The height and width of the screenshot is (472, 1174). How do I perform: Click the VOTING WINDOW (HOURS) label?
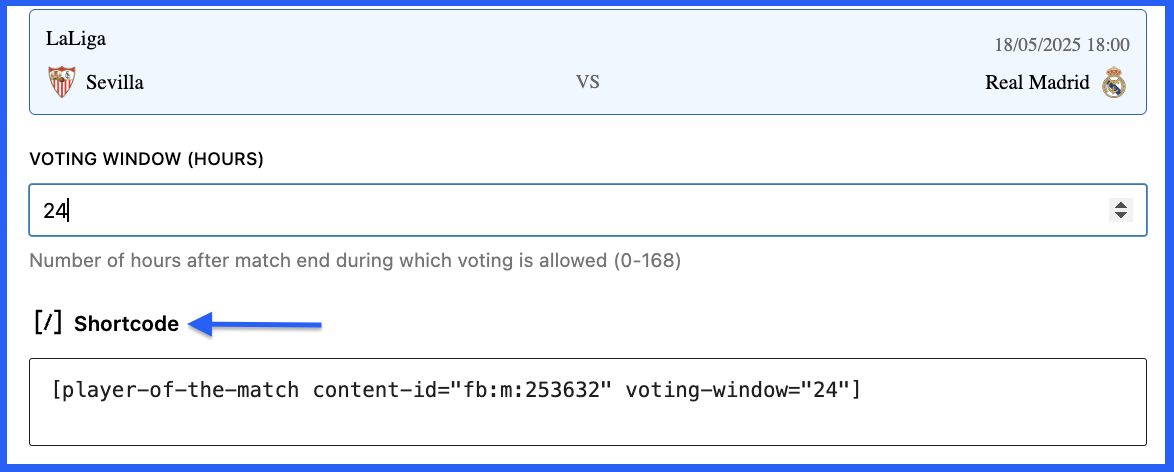tap(146, 159)
